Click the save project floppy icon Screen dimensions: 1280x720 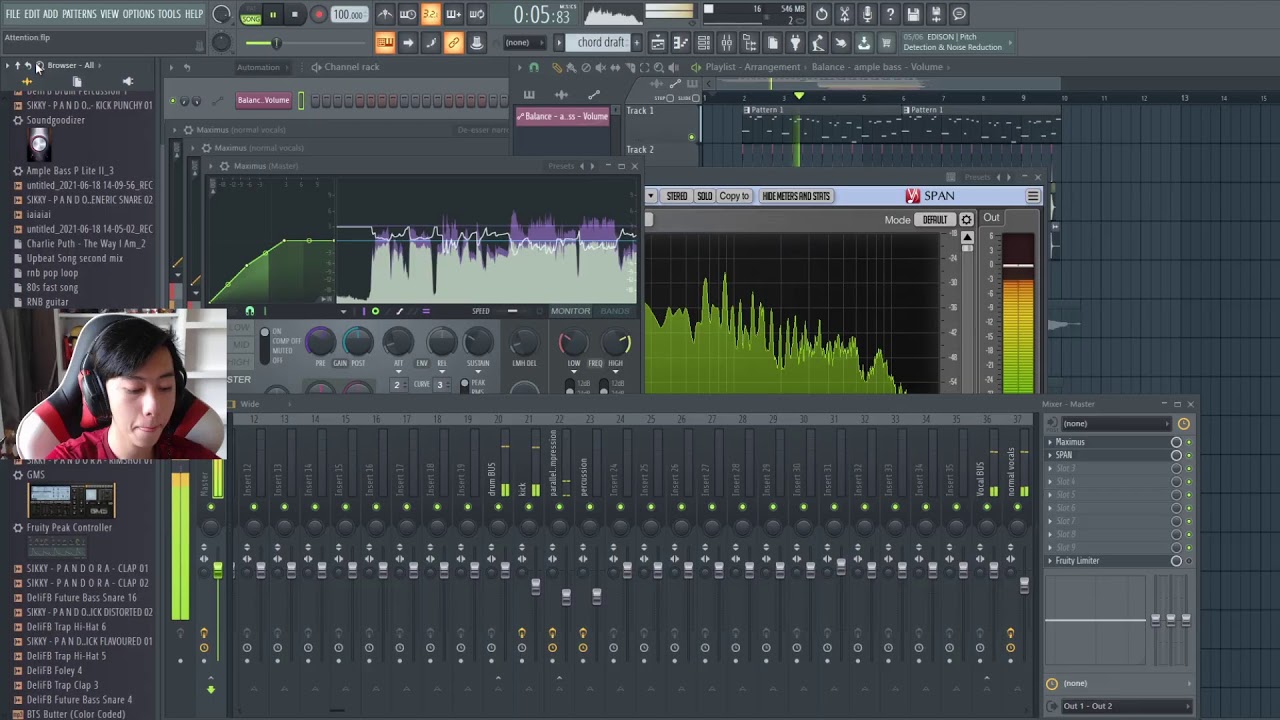pyautogui.click(x=913, y=14)
